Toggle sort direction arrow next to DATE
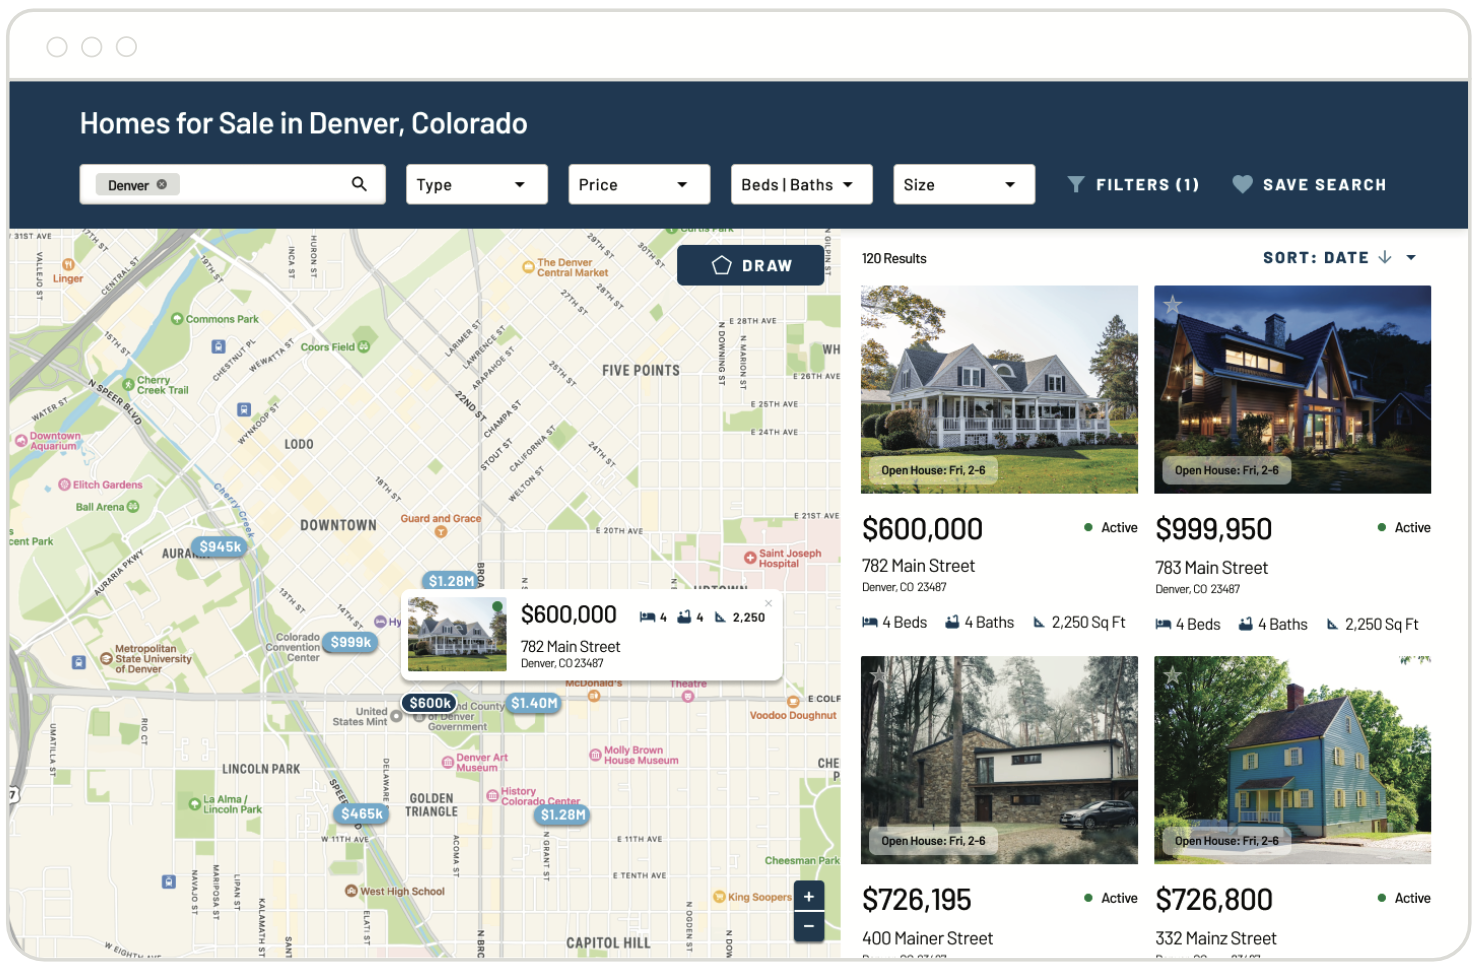This screenshot has width=1478, height=970. tap(1385, 257)
